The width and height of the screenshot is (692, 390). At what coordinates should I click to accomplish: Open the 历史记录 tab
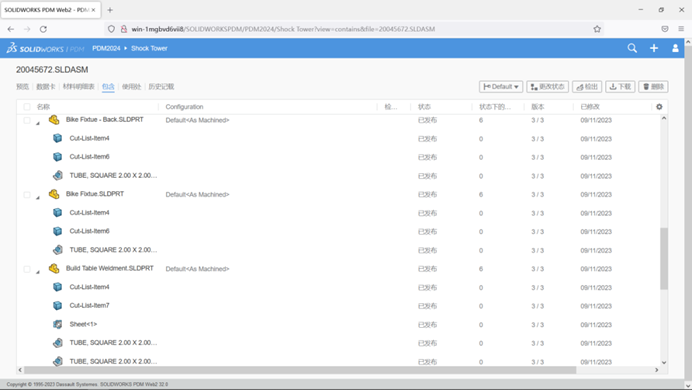click(161, 86)
